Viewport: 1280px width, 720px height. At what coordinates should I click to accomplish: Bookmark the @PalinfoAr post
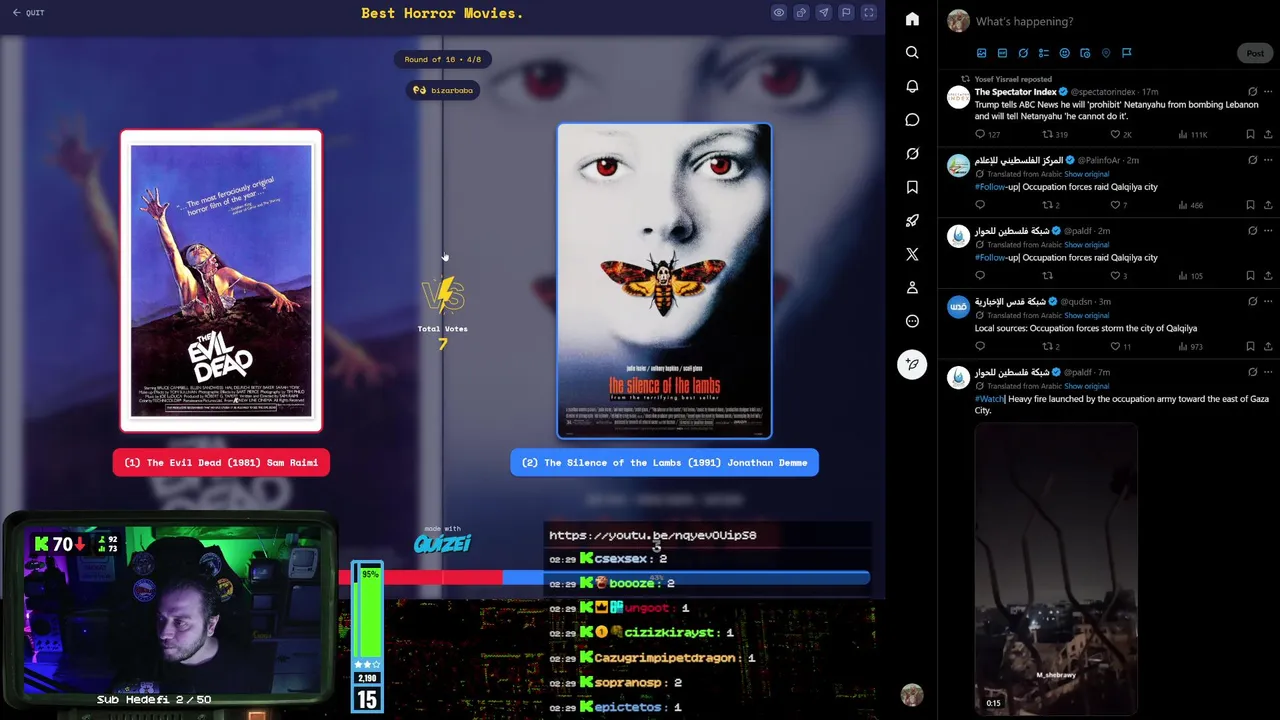[1250, 205]
